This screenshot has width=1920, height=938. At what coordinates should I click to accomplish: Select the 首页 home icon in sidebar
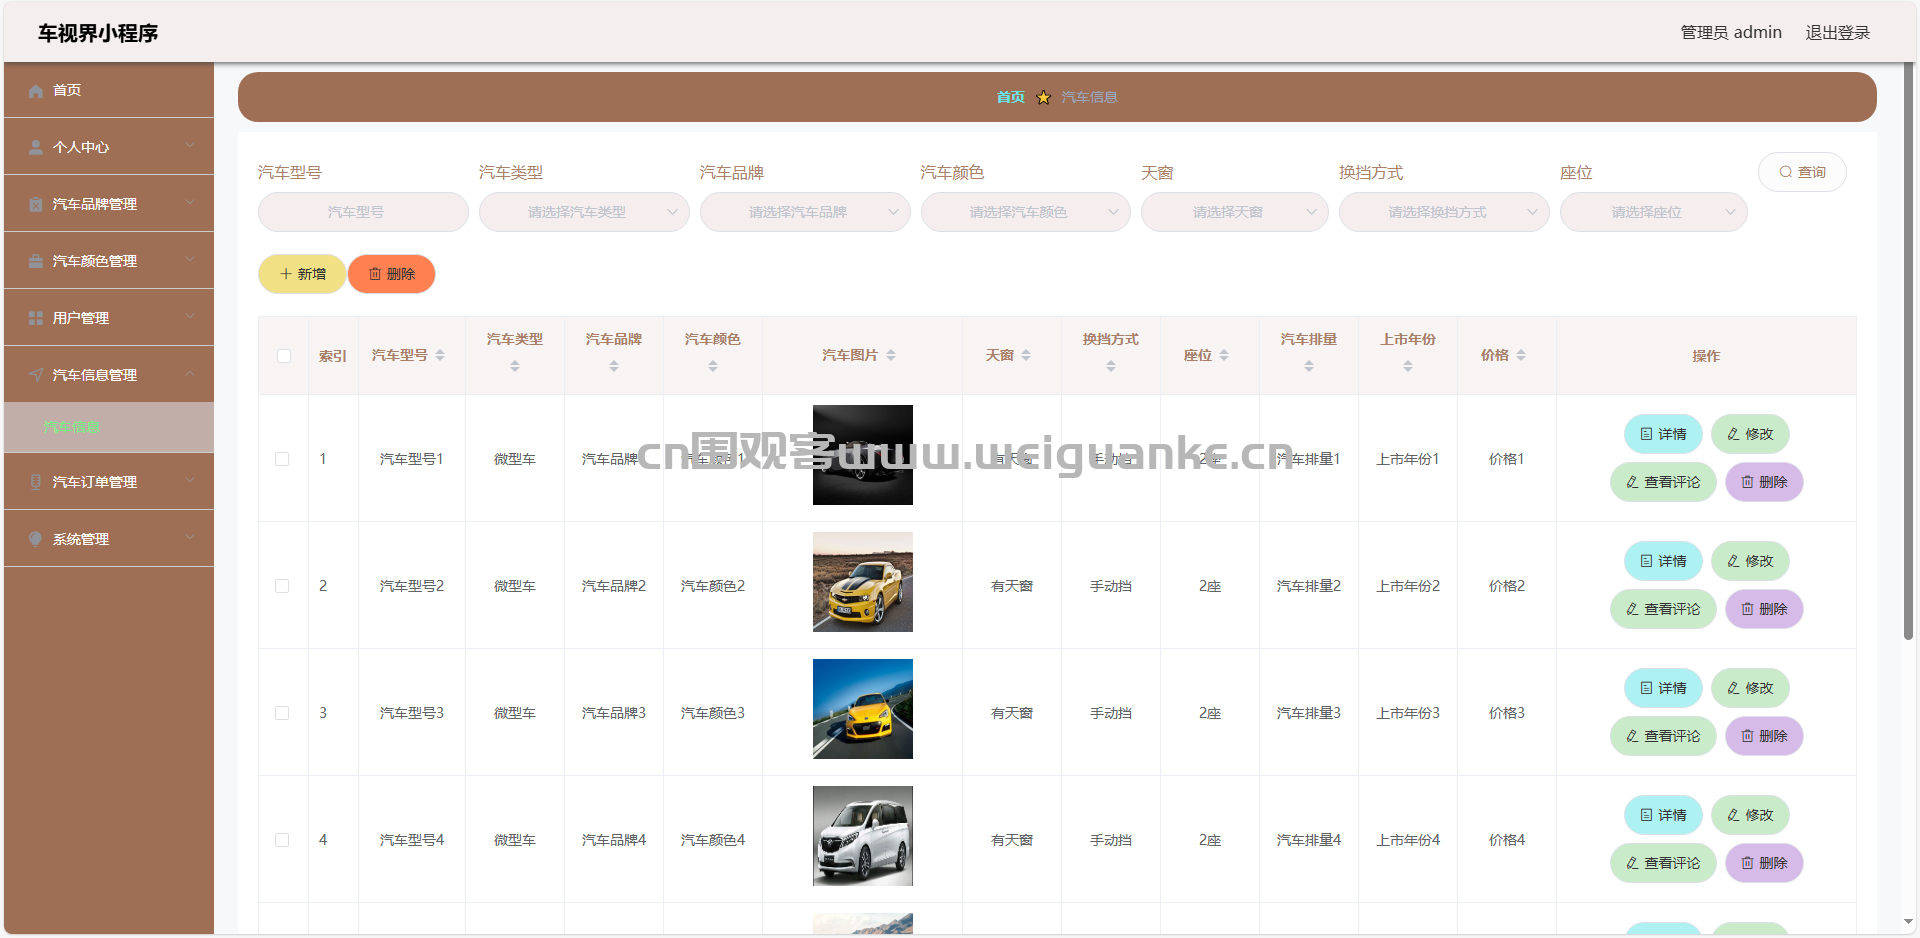34,90
